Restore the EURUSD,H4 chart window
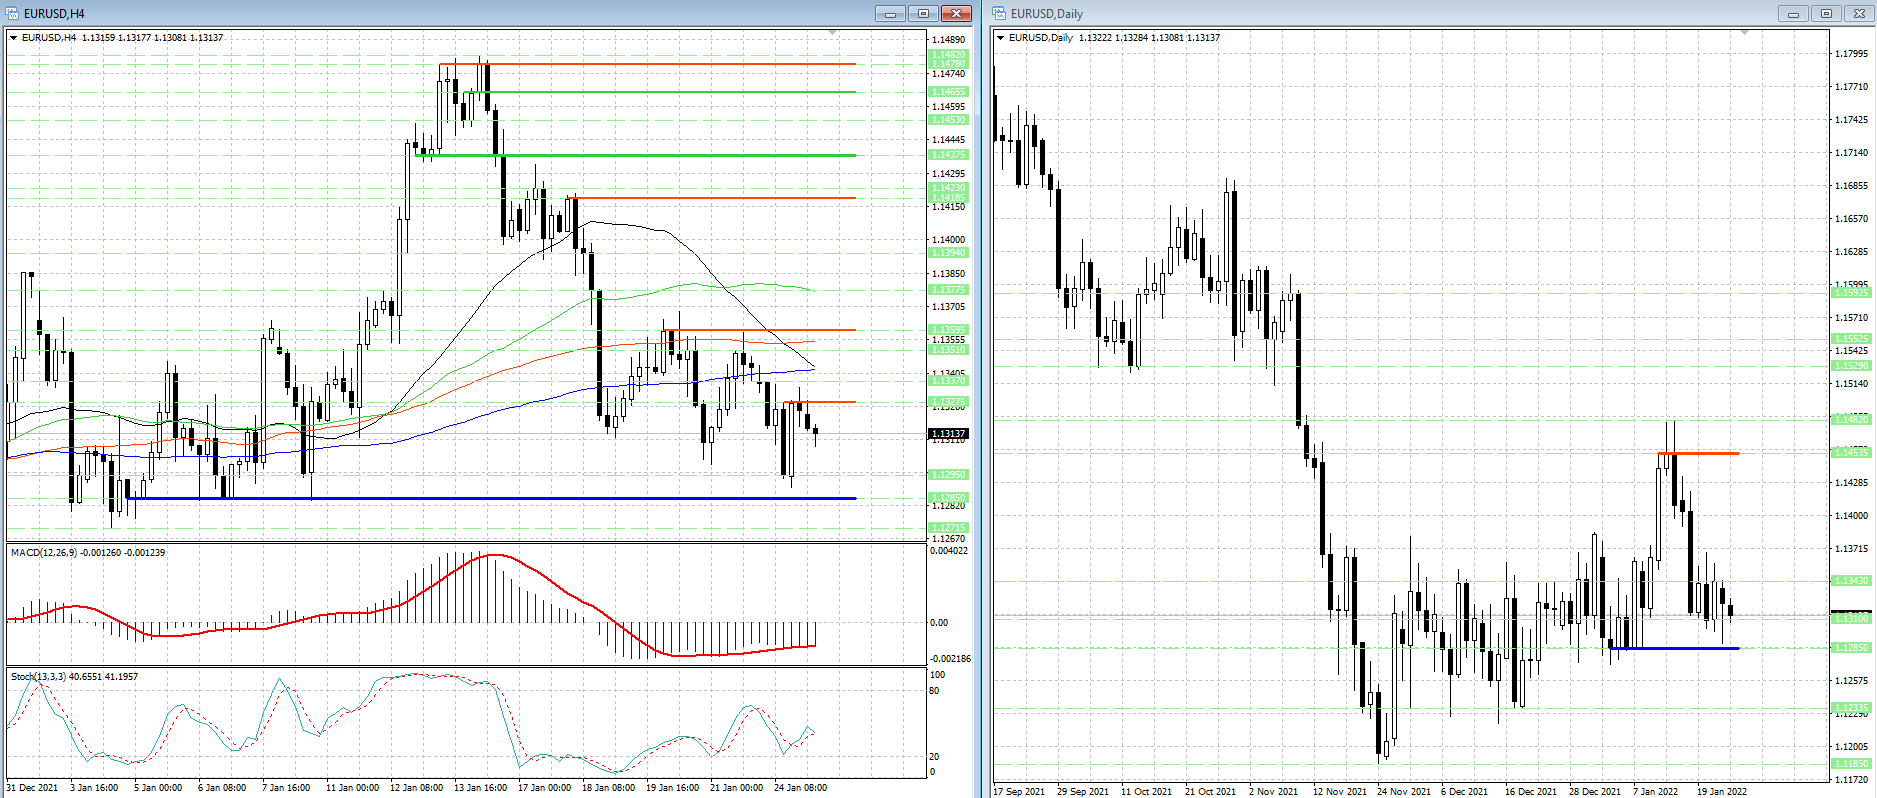This screenshot has width=1877, height=798. coord(923,13)
